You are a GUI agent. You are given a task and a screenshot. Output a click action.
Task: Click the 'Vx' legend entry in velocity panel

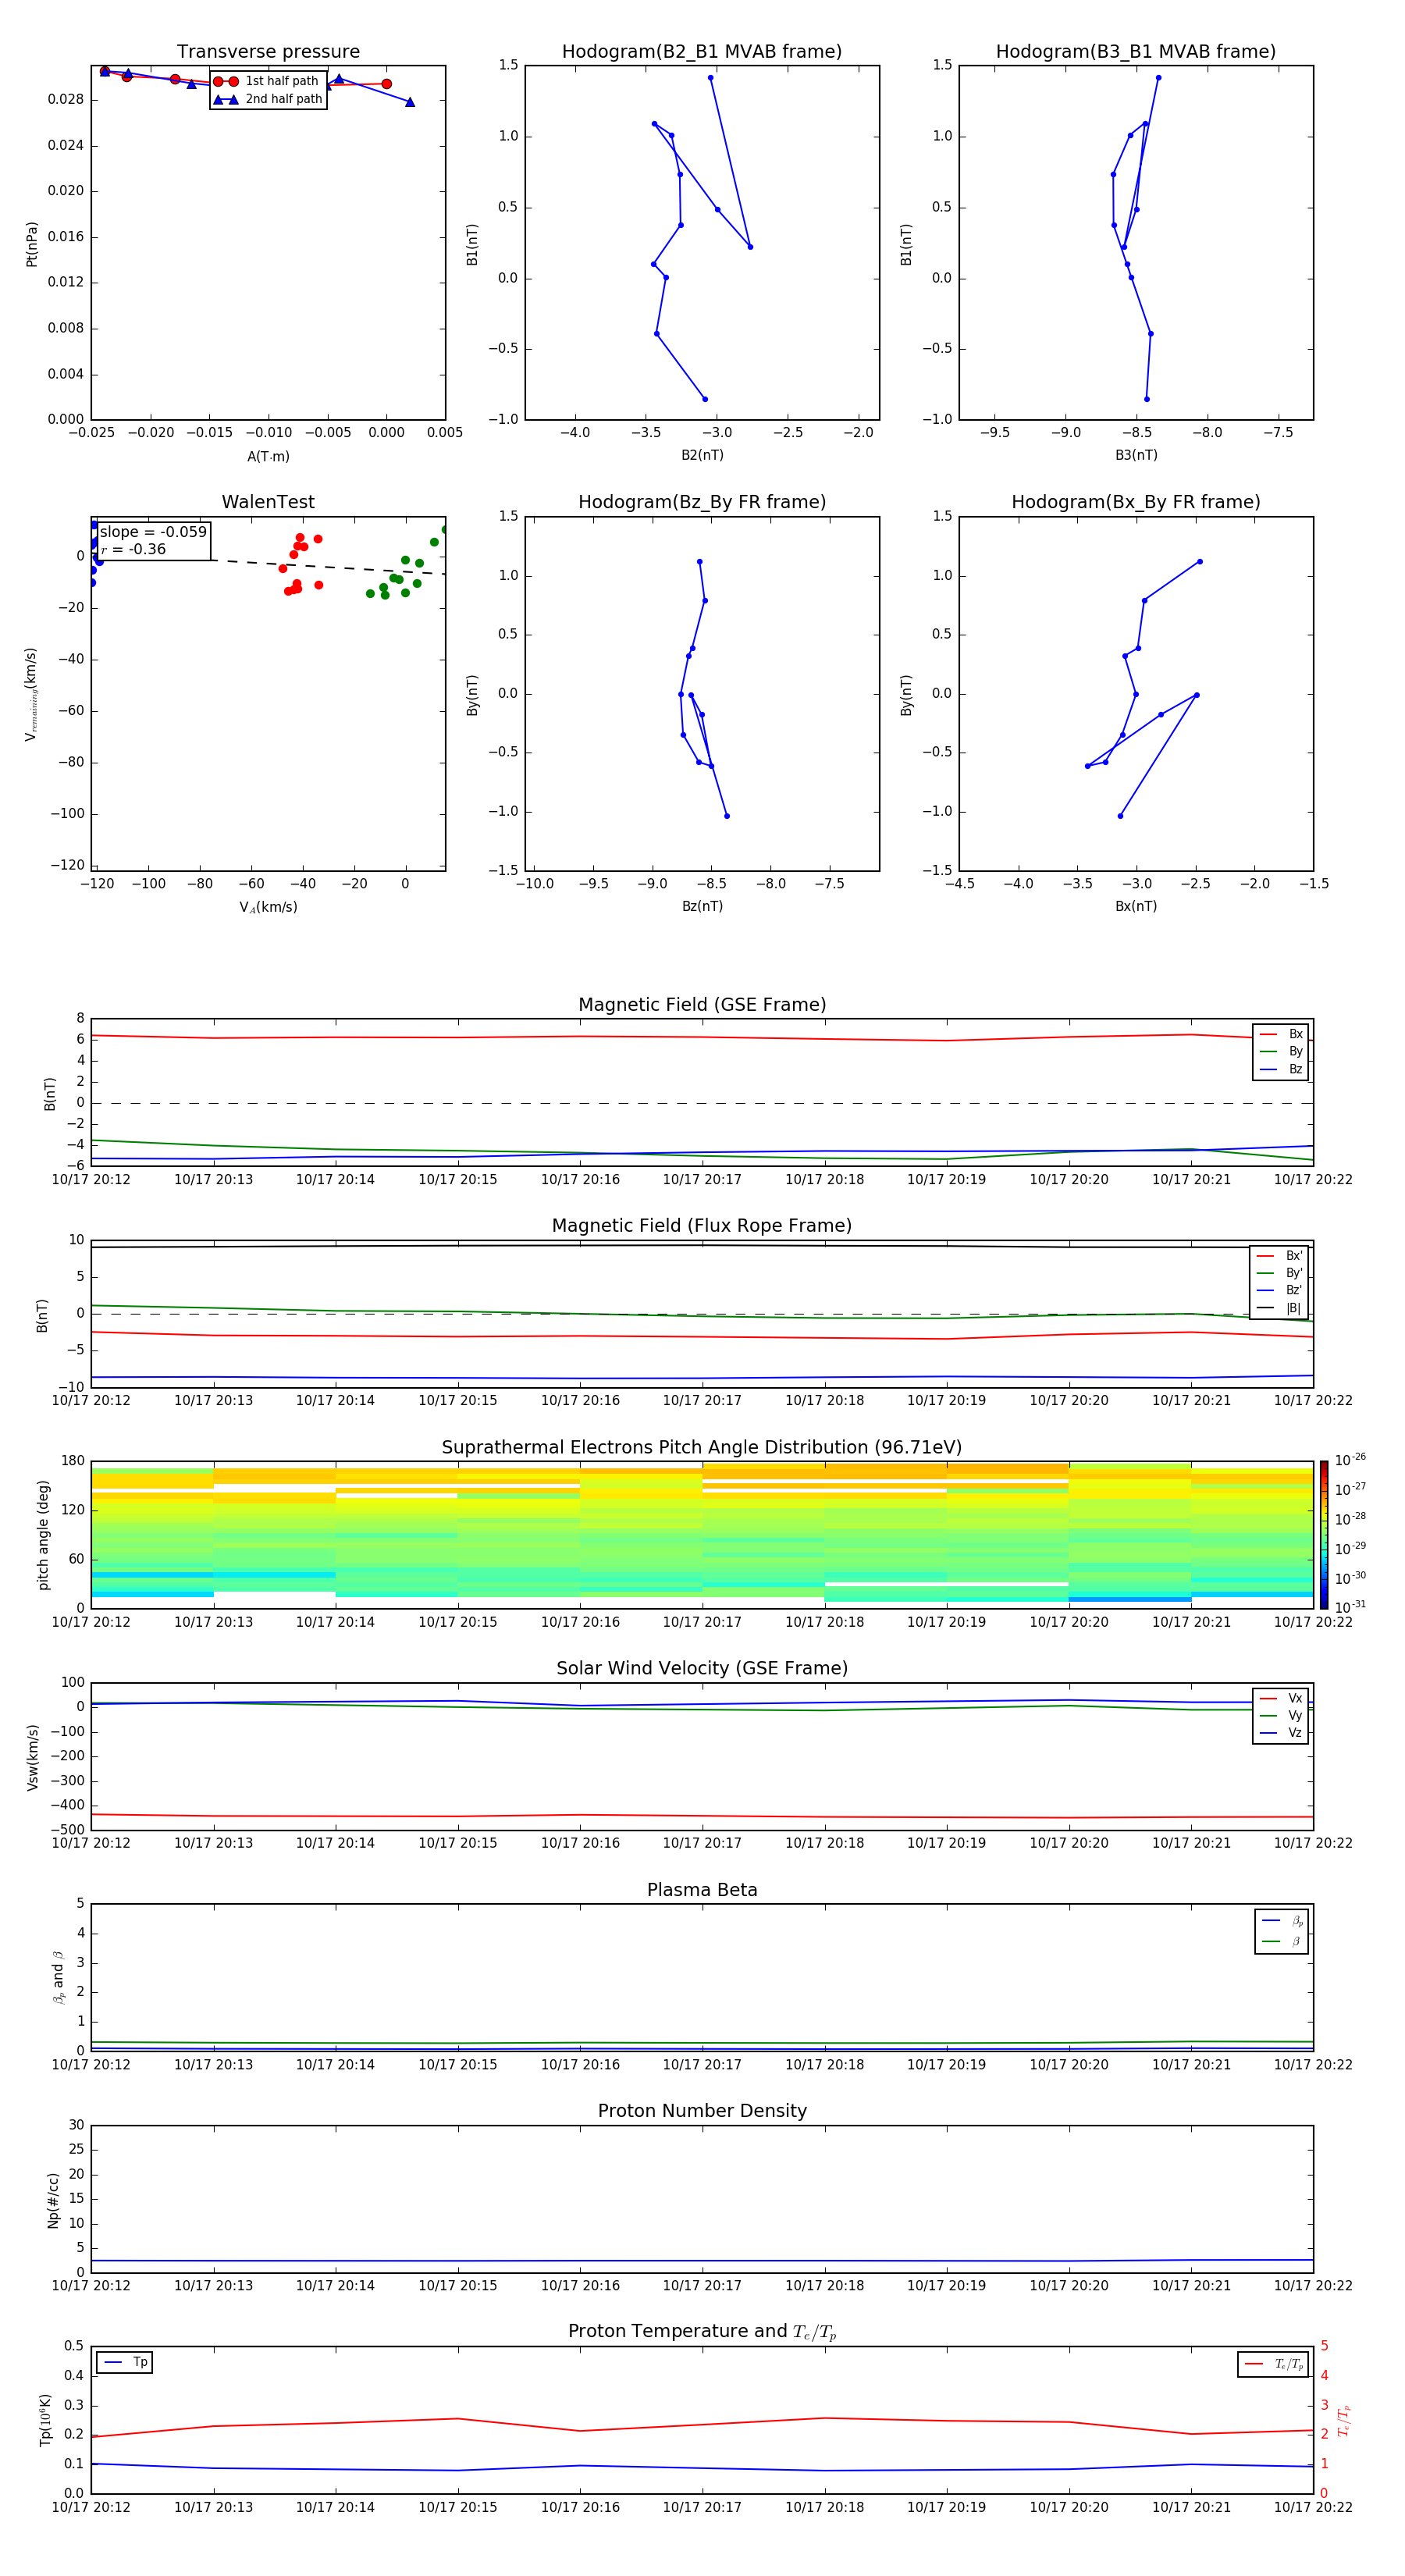tap(1282, 1698)
